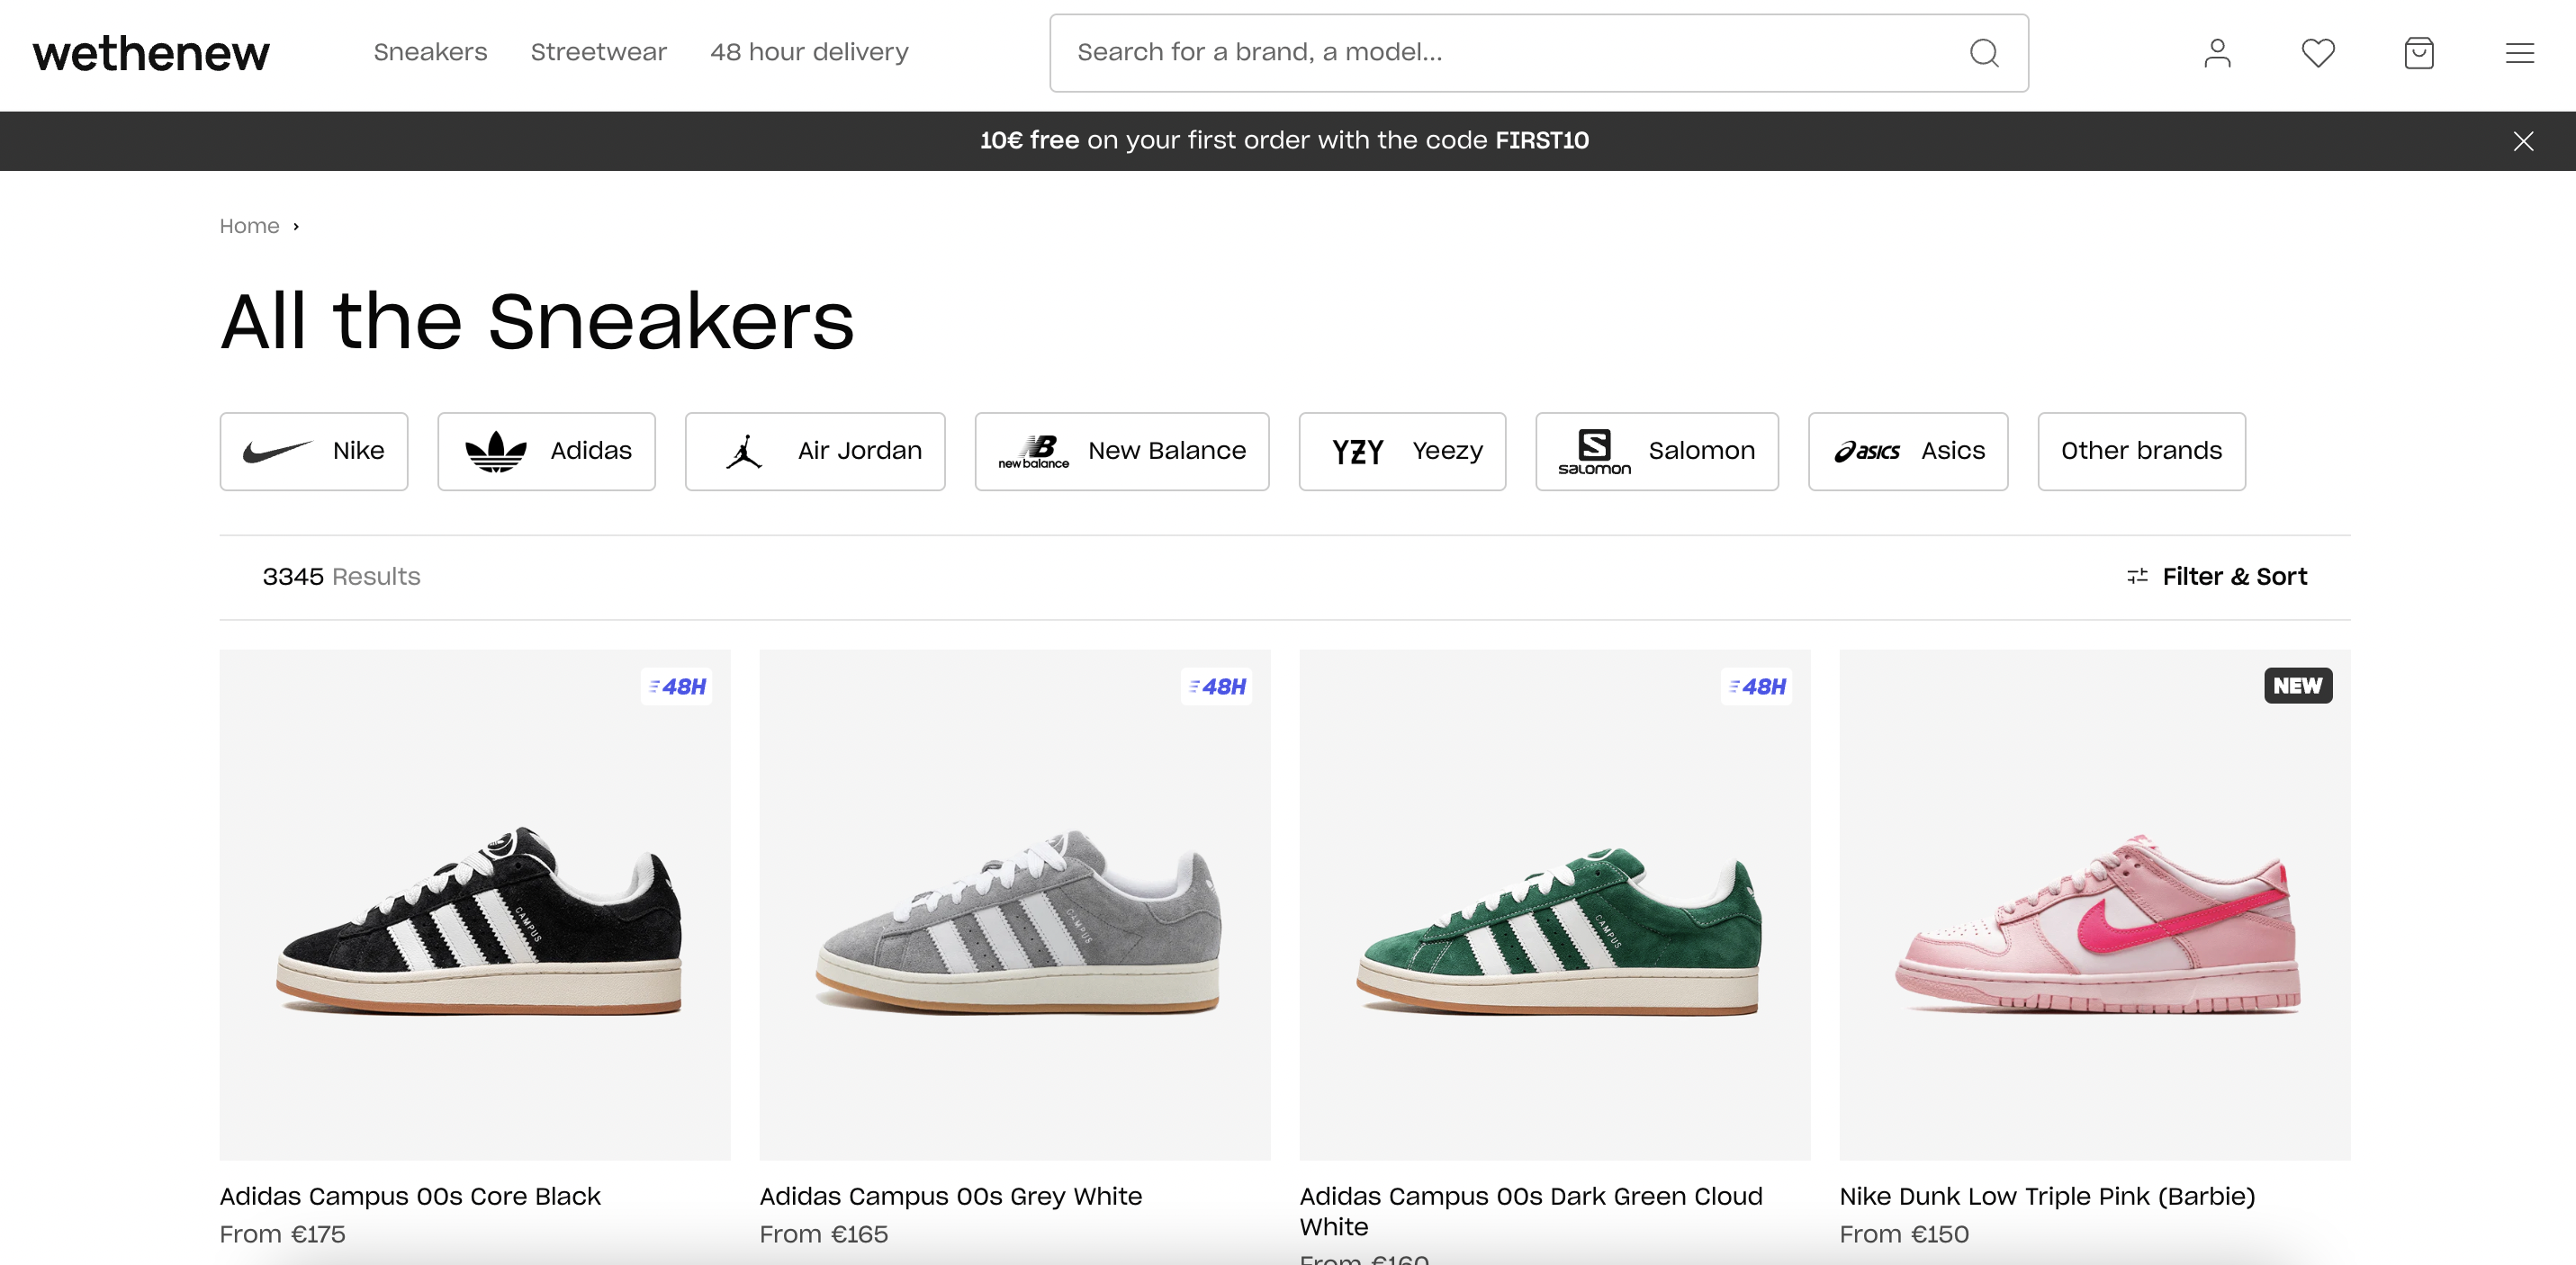
Task: Open the shopping bag icon
Action: 2419,53
